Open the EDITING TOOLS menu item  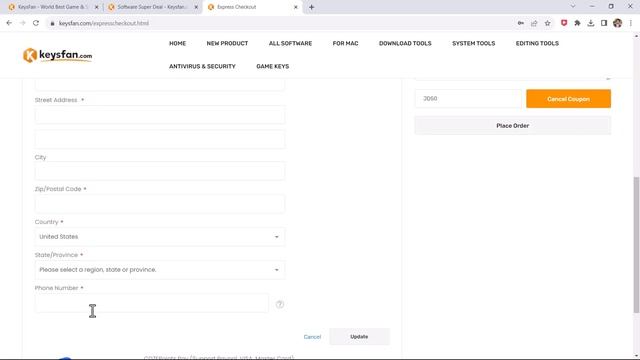pos(537,43)
